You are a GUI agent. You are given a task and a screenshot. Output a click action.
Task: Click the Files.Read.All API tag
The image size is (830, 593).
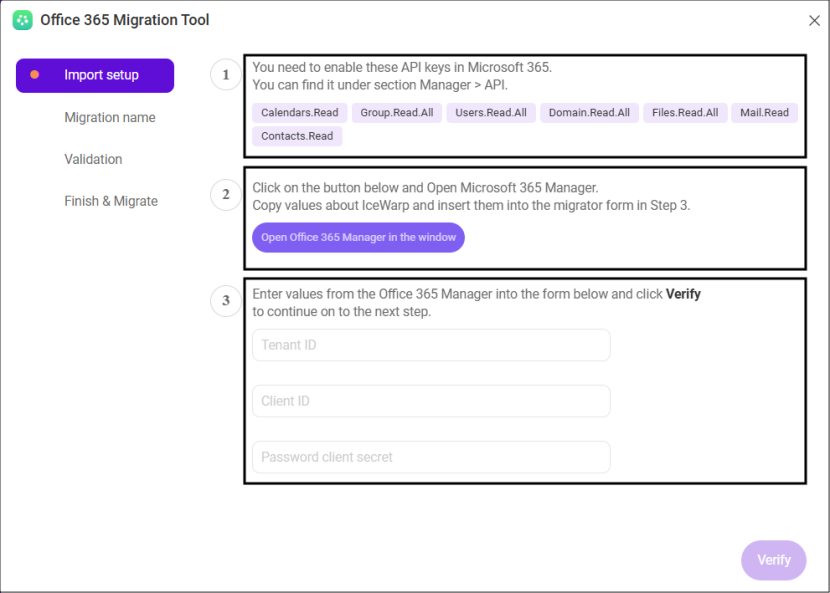pos(685,113)
